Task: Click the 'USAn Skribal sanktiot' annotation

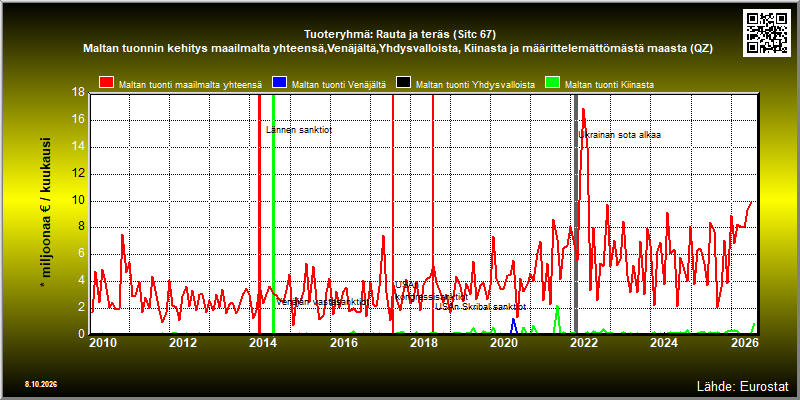Action: coord(481,307)
